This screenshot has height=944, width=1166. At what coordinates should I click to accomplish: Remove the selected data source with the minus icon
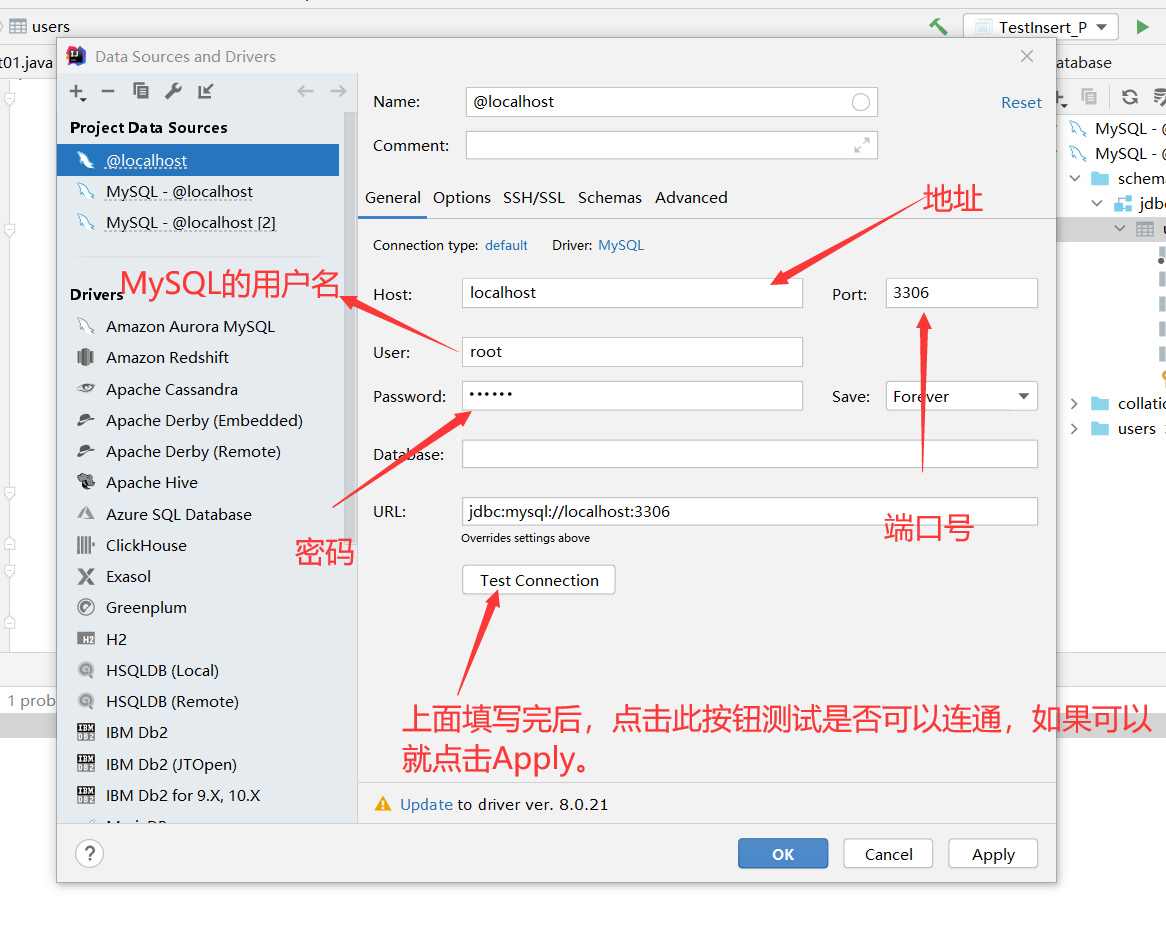click(x=108, y=91)
